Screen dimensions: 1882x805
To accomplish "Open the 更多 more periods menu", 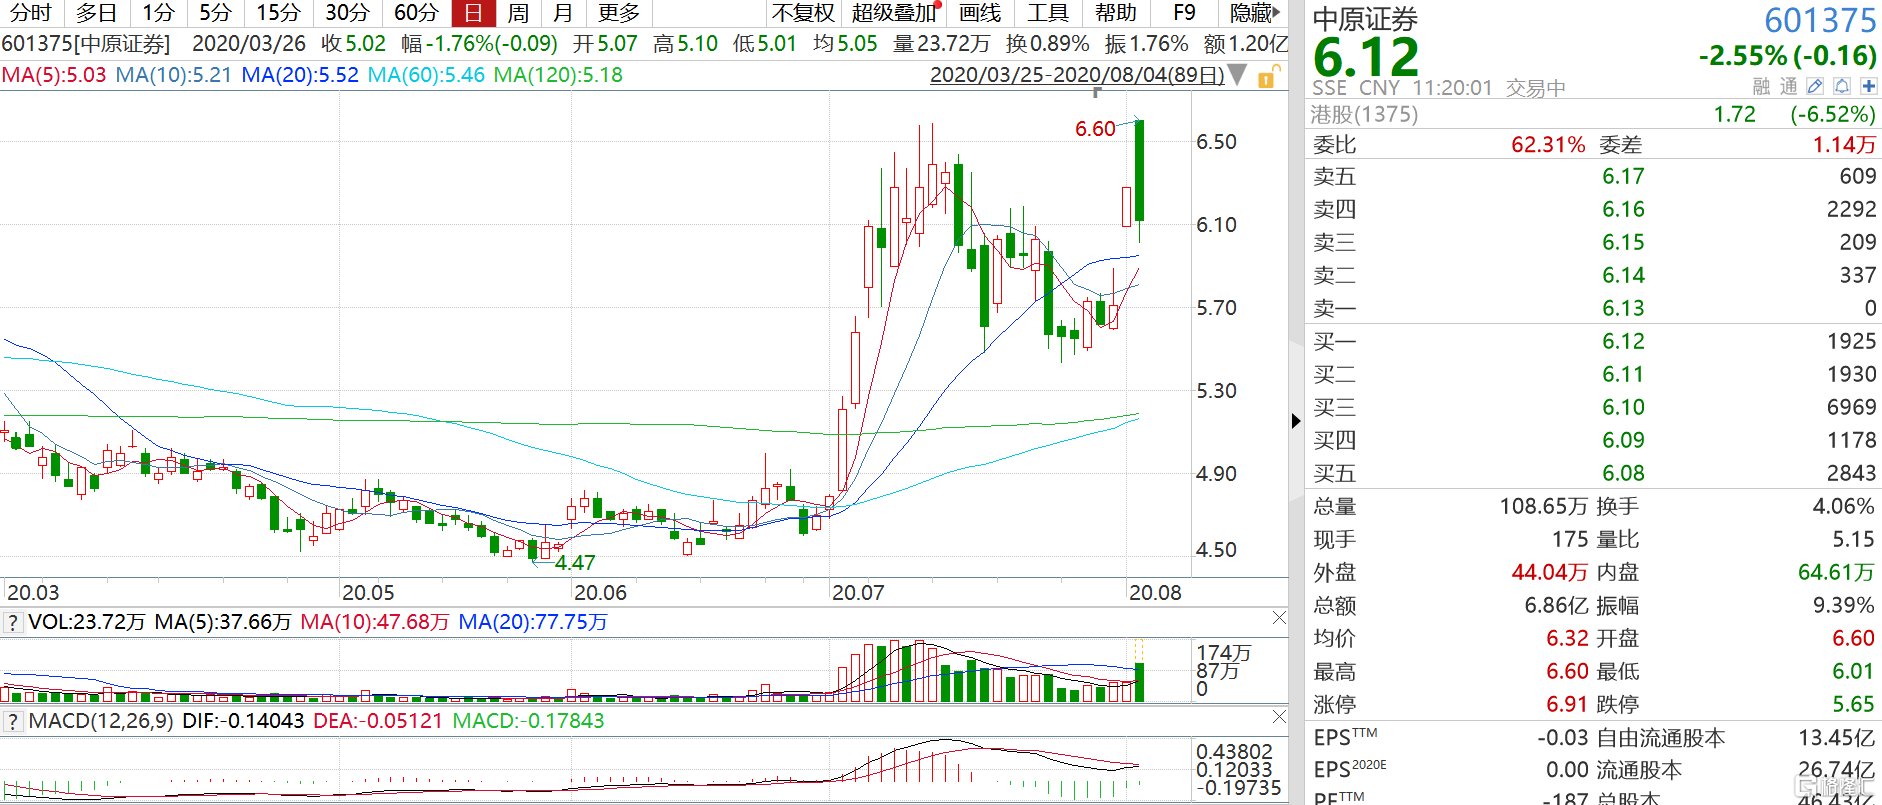I will [x=619, y=13].
